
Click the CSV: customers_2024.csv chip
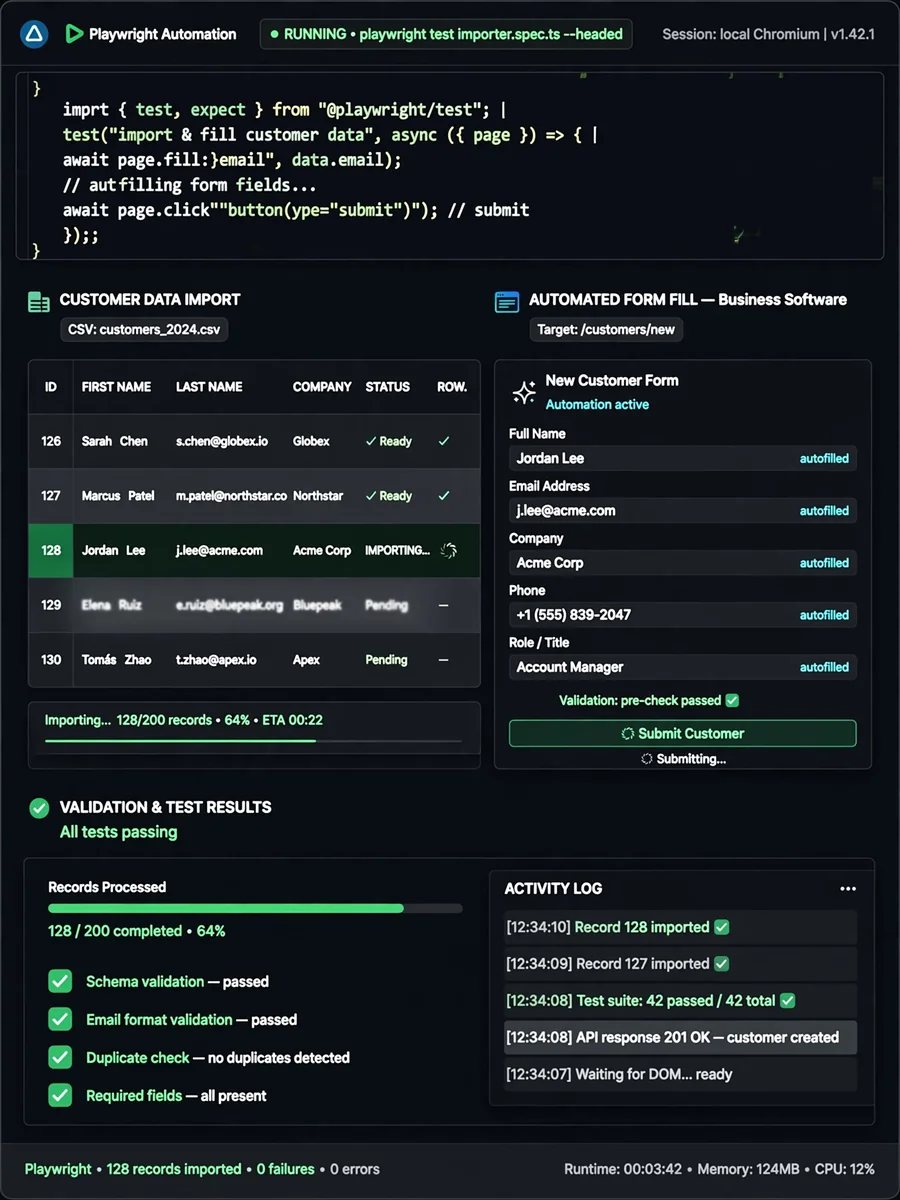click(x=144, y=329)
